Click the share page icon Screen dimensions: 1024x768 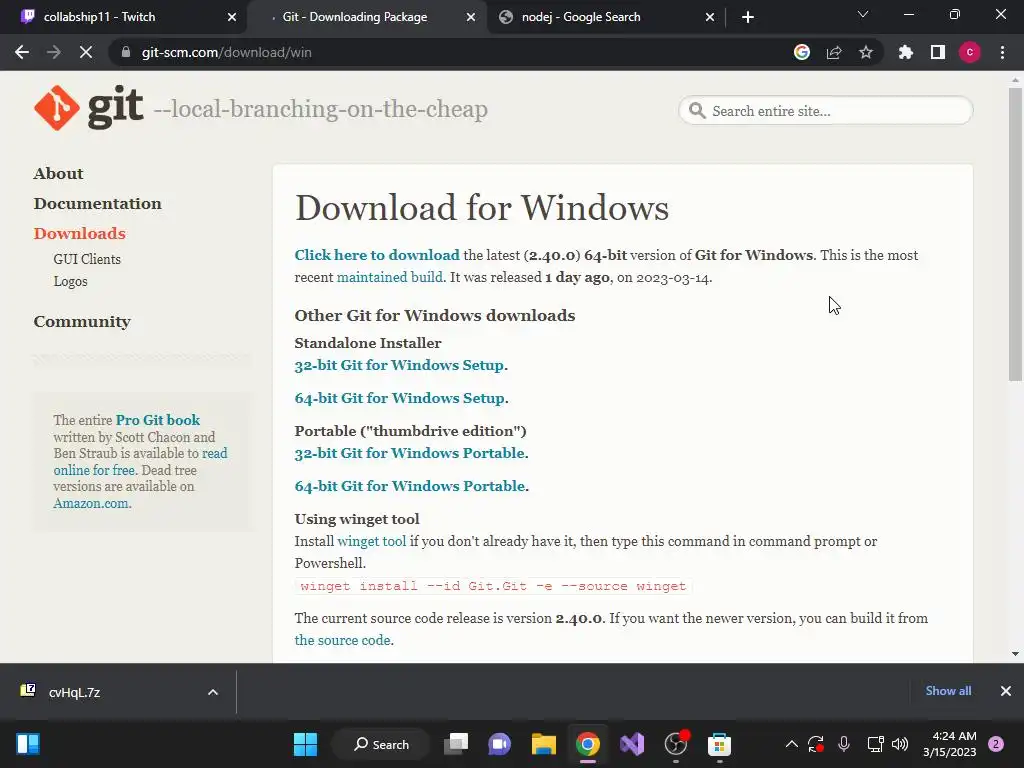tap(834, 52)
